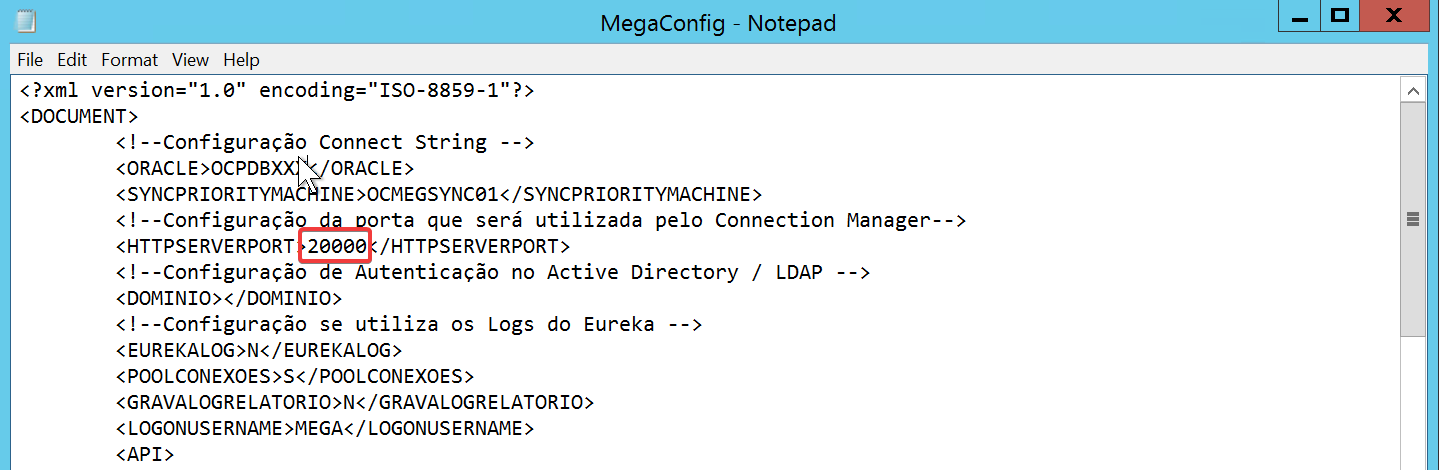This screenshot has height=470, width=1439.
Task: Open the View menu
Action: (190, 60)
